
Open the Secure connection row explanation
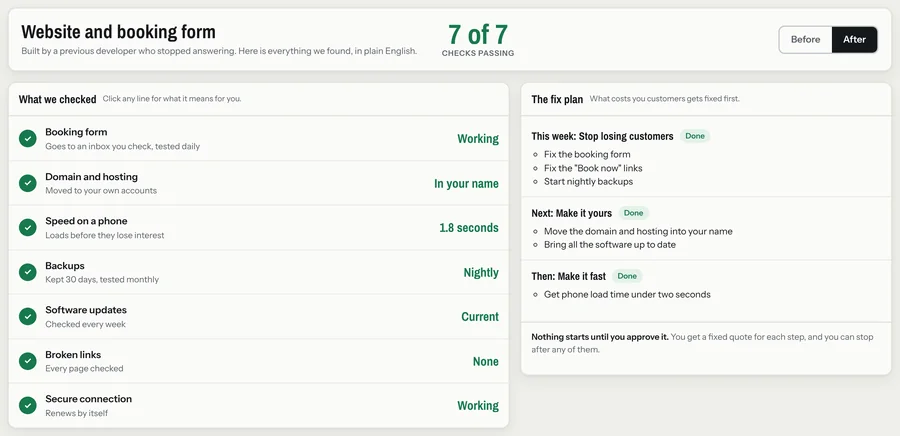(x=258, y=405)
